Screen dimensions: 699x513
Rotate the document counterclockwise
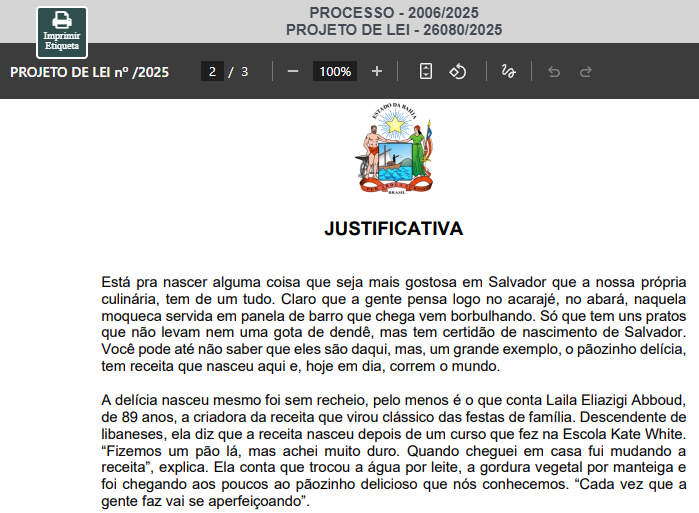458,72
